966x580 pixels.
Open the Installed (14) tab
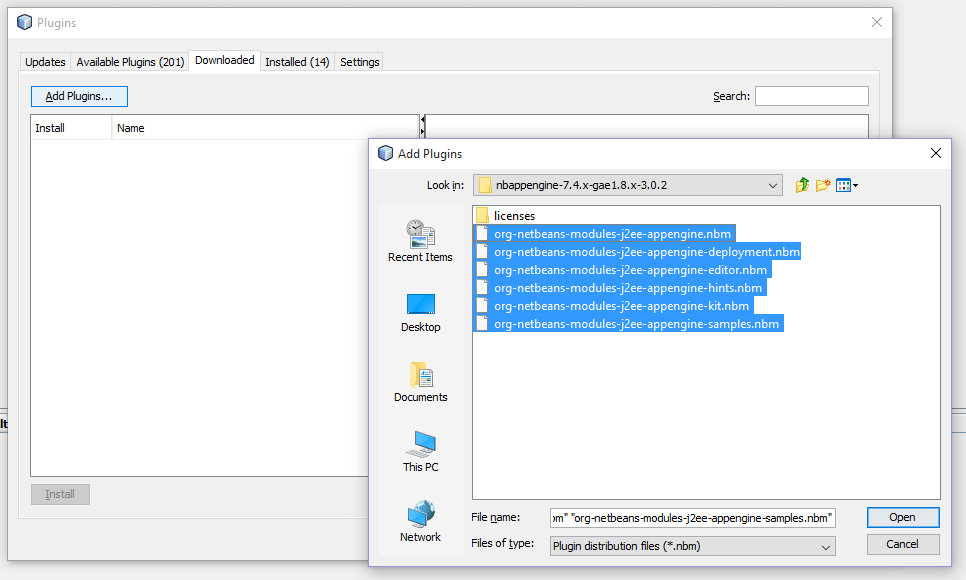click(x=297, y=62)
